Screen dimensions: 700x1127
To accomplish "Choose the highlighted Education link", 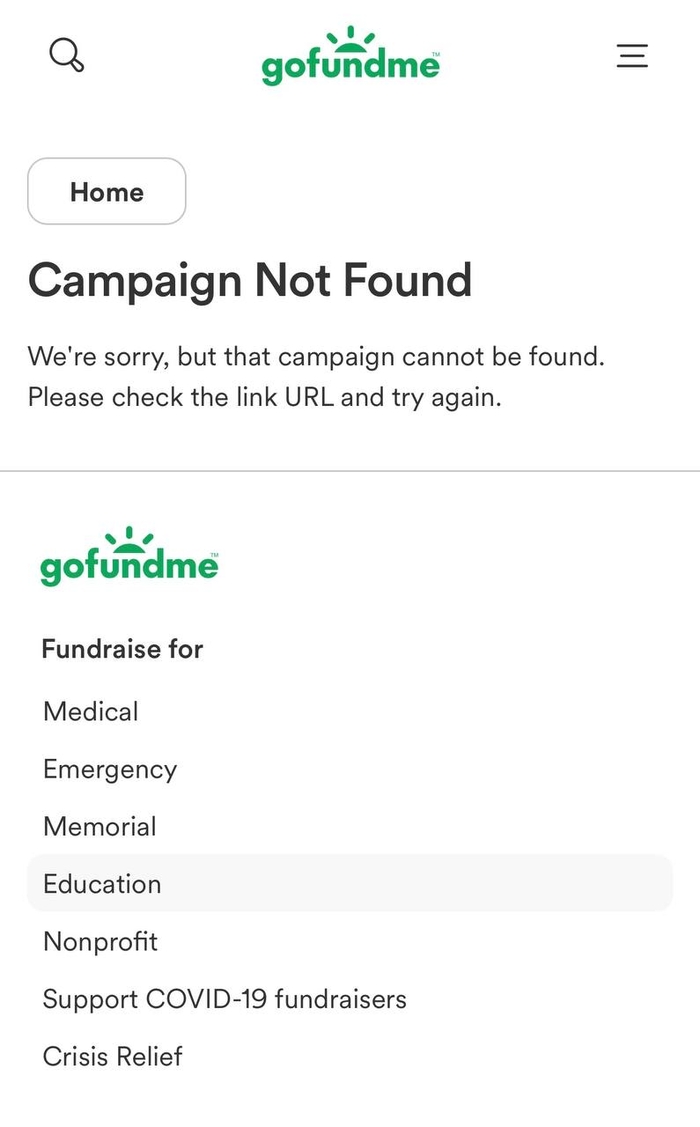I will 102,884.
